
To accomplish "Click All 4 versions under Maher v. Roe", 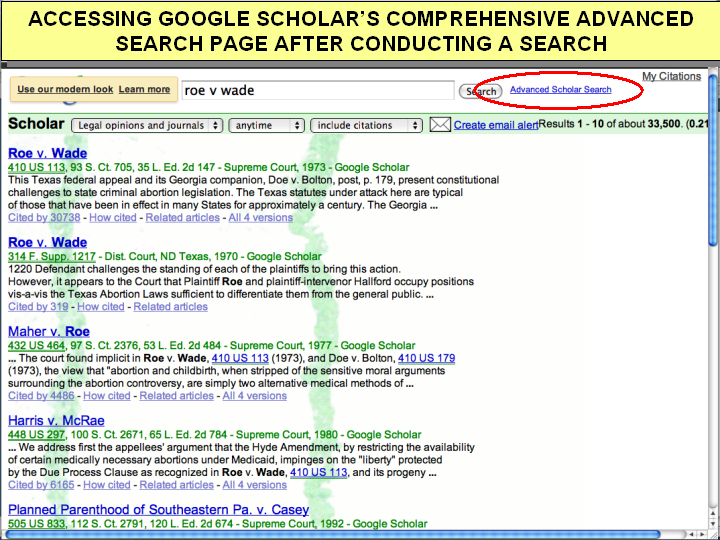I will 254,395.
